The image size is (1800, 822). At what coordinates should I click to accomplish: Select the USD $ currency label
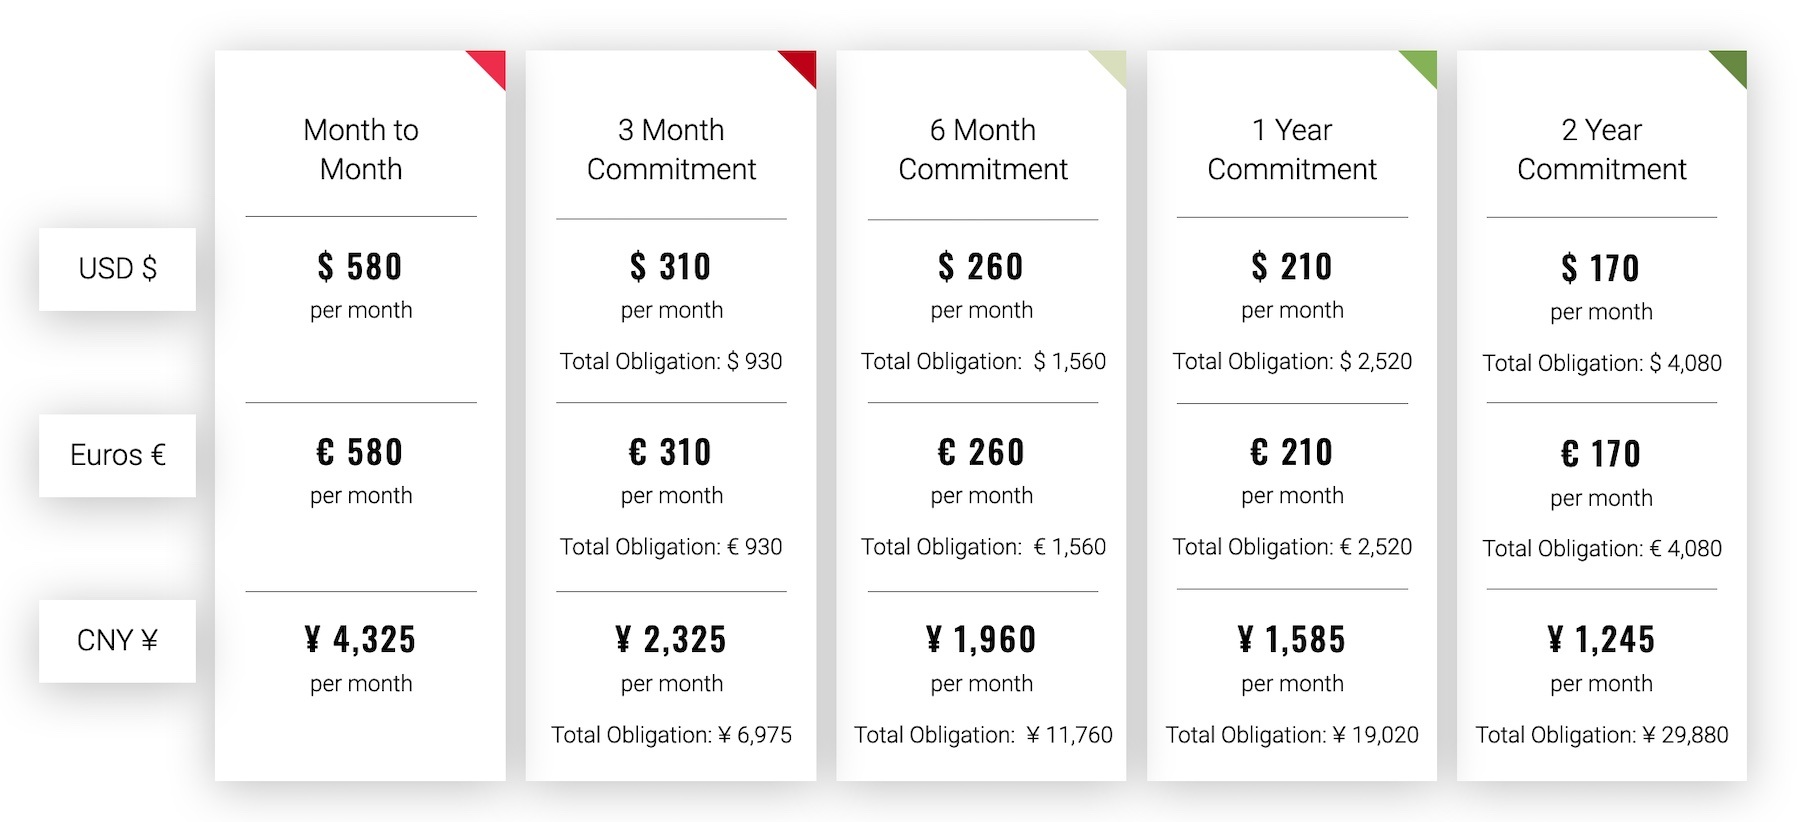[117, 269]
